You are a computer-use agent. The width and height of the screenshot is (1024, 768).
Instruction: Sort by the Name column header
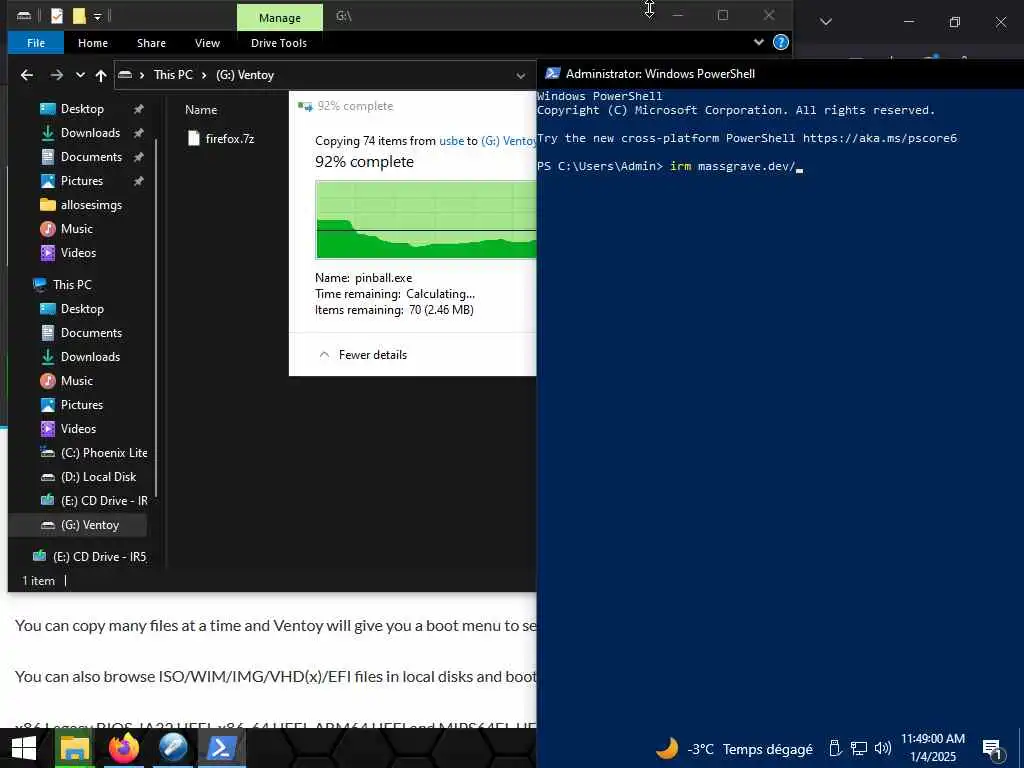click(201, 110)
